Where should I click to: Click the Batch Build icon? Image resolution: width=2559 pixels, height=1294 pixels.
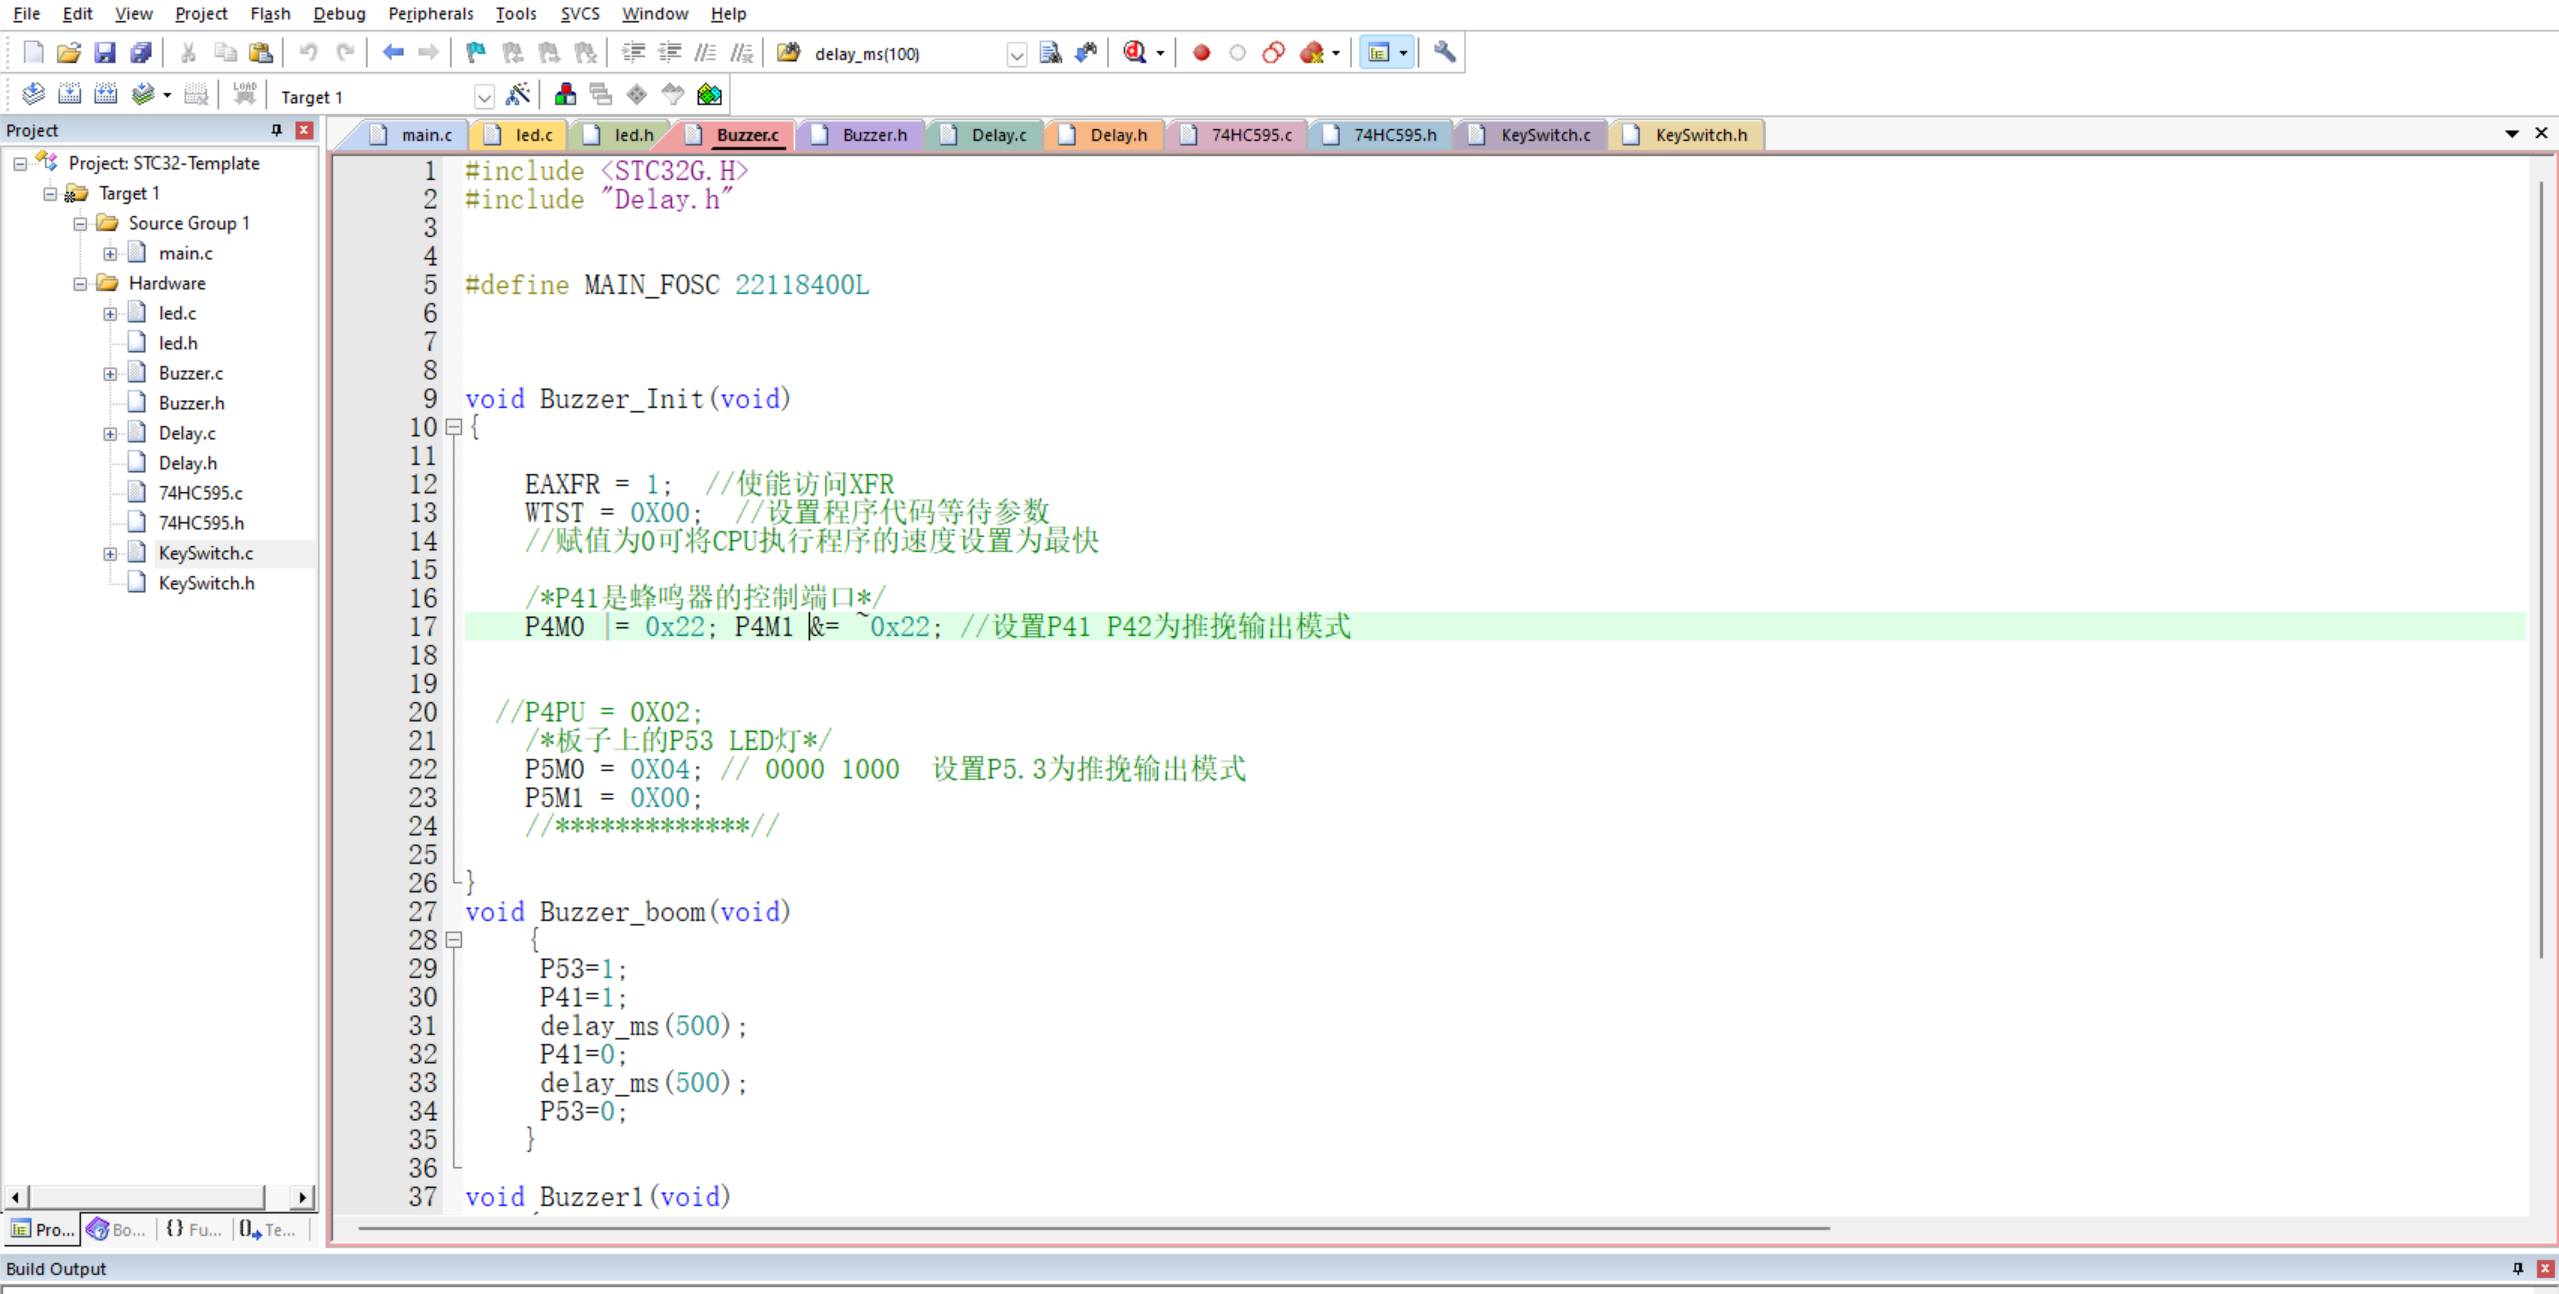pos(143,95)
